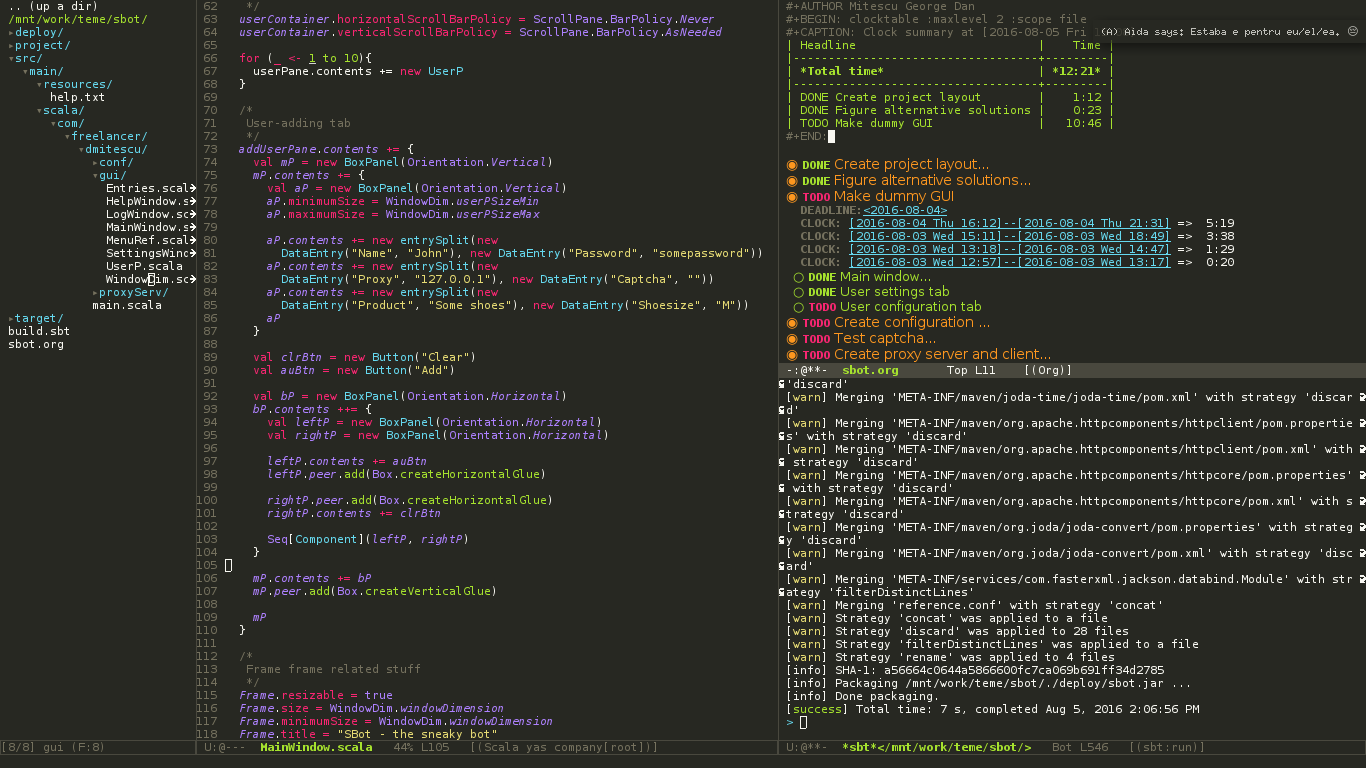The width and height of the screenshot is (1366, 768).
Task: Click the TODO keyword on 'Test captcha' heading
Action: click(x=815, y=339)
